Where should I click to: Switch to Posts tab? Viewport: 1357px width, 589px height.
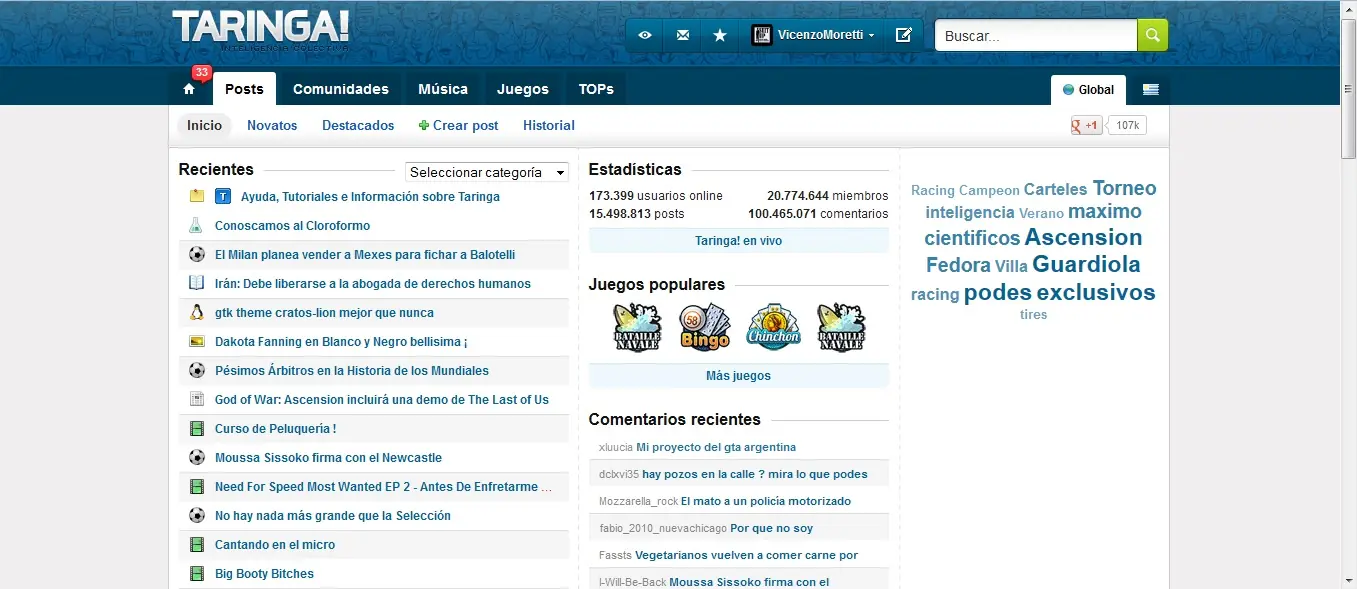point(244,89)
